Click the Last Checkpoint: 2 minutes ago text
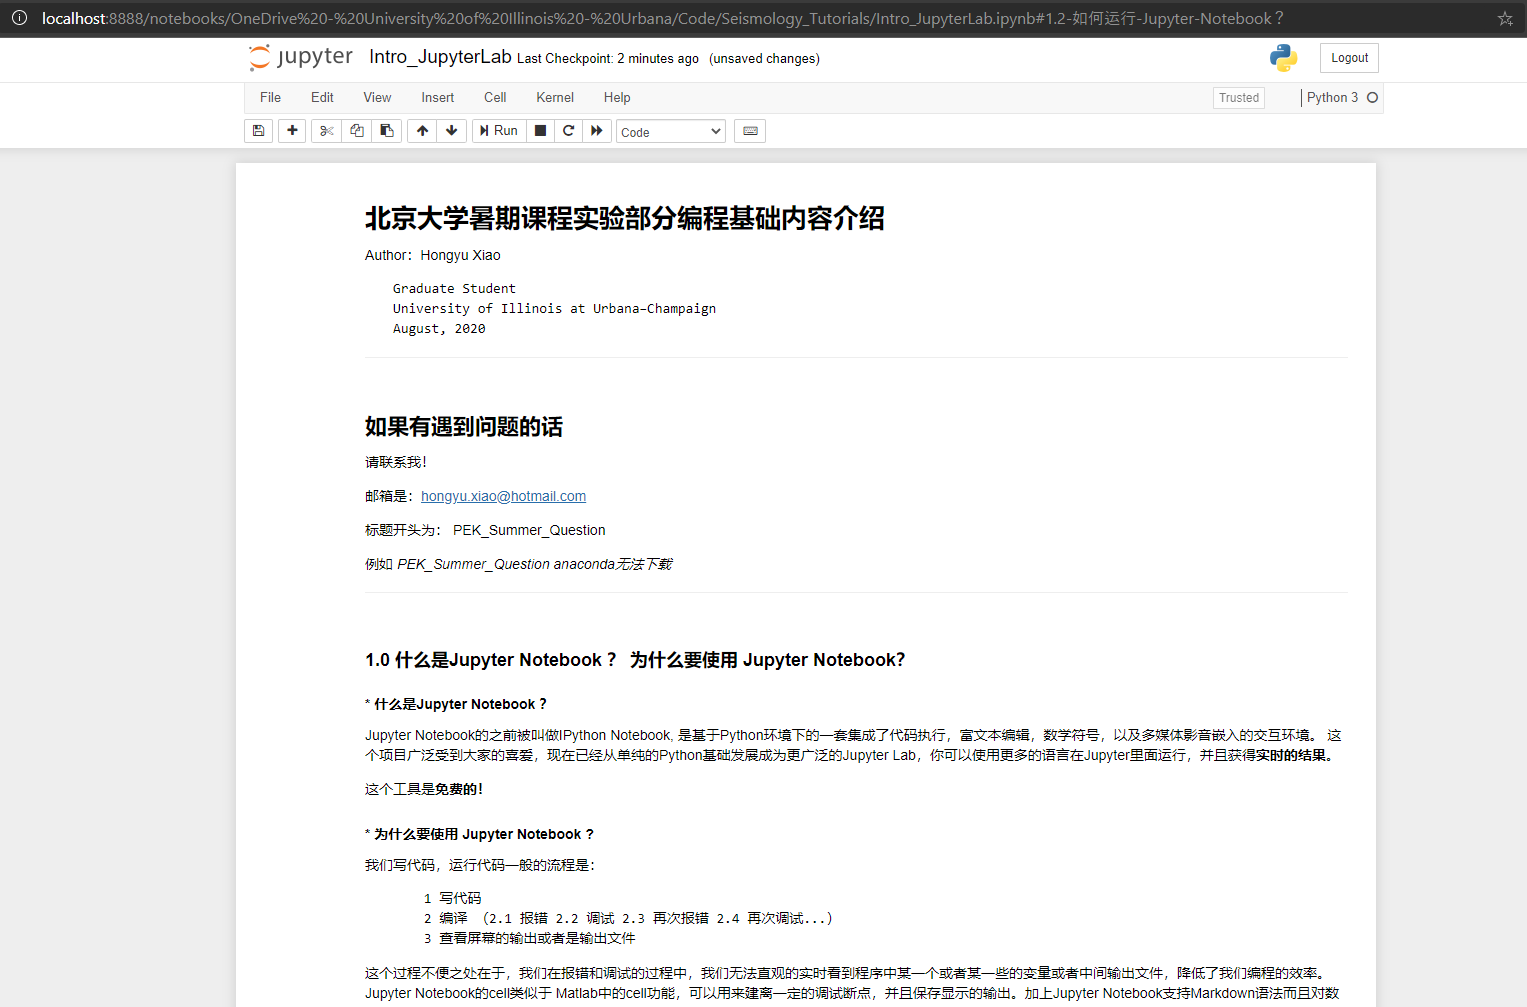Viewport: 1527px width, 1007px height. click(x=608, y=58)
